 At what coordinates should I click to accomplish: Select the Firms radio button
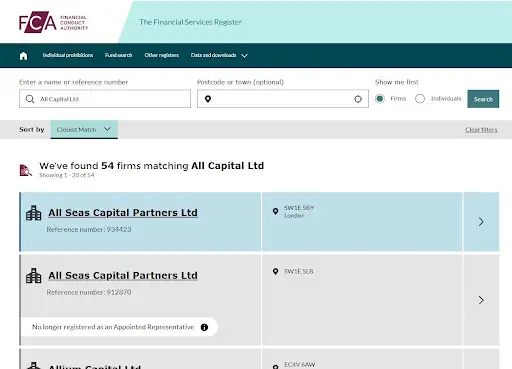(x=380, y=99)
